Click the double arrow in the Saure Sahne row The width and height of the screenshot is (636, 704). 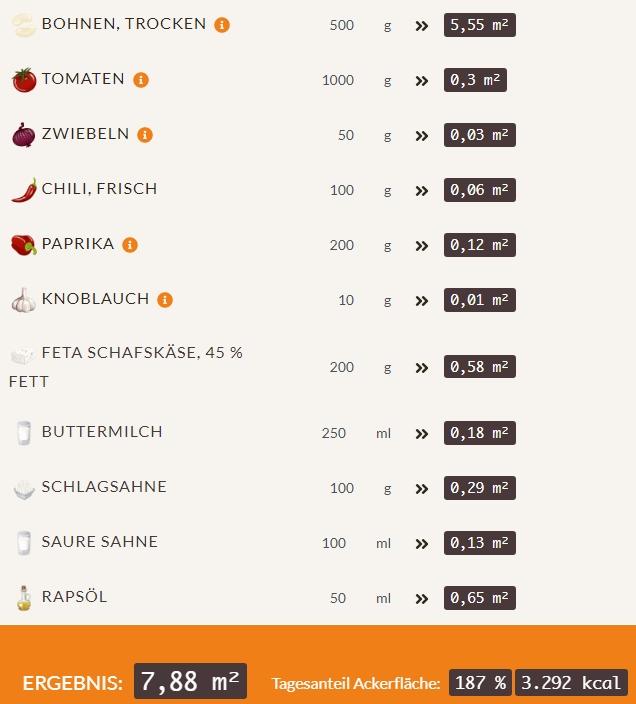(422, 544)
